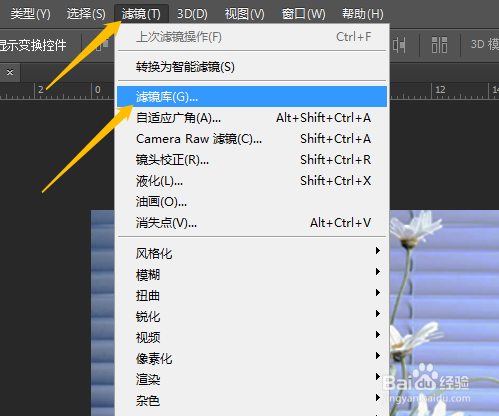Open 滤镜库(G)... filter gallery
This screenshot has height=416, width=499.
point(252,97)
